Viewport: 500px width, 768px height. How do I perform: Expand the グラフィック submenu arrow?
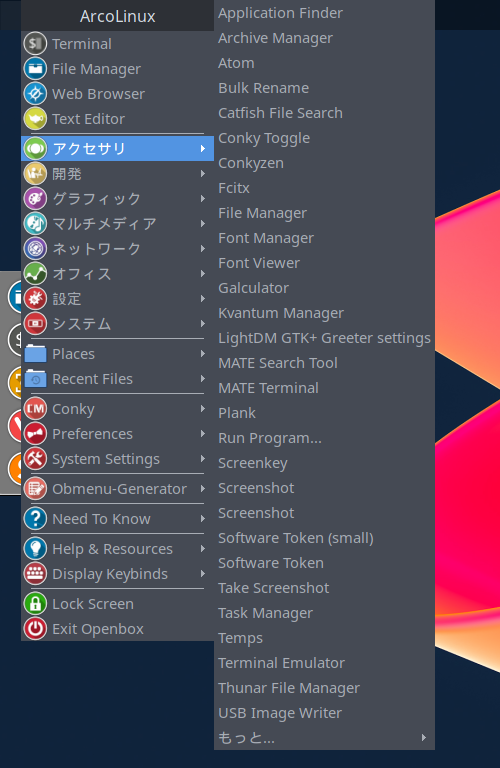(x=203, y=198)
